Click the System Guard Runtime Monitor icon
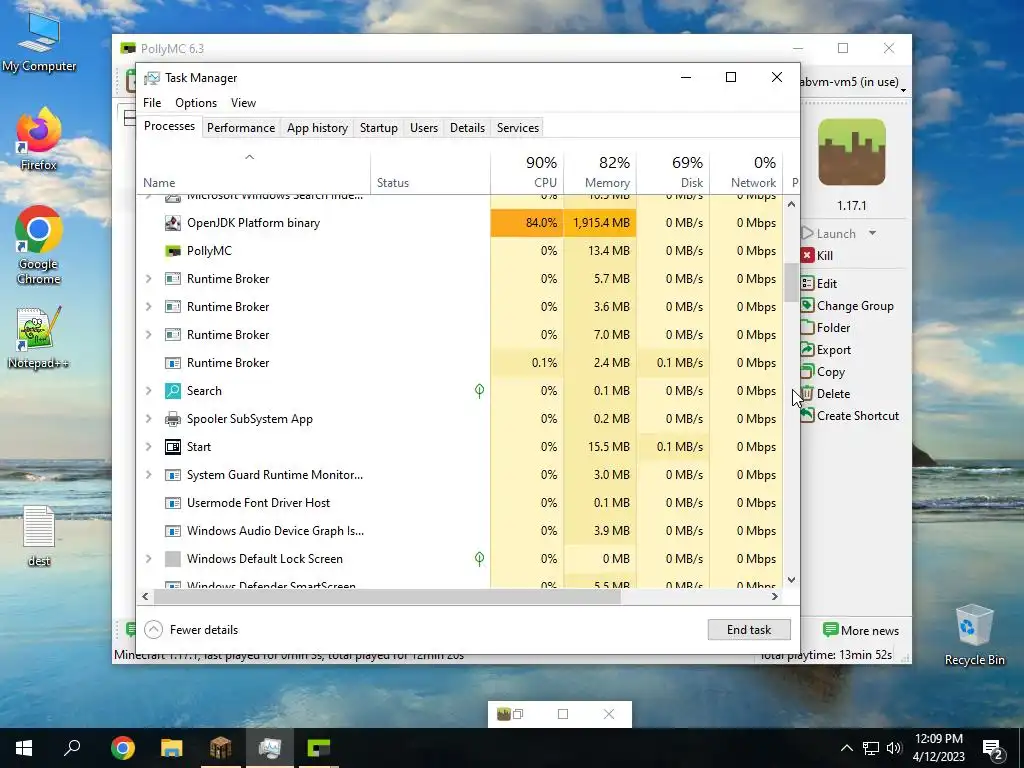Viewport: 1024px width, 768px height. [x=172, y=475]
